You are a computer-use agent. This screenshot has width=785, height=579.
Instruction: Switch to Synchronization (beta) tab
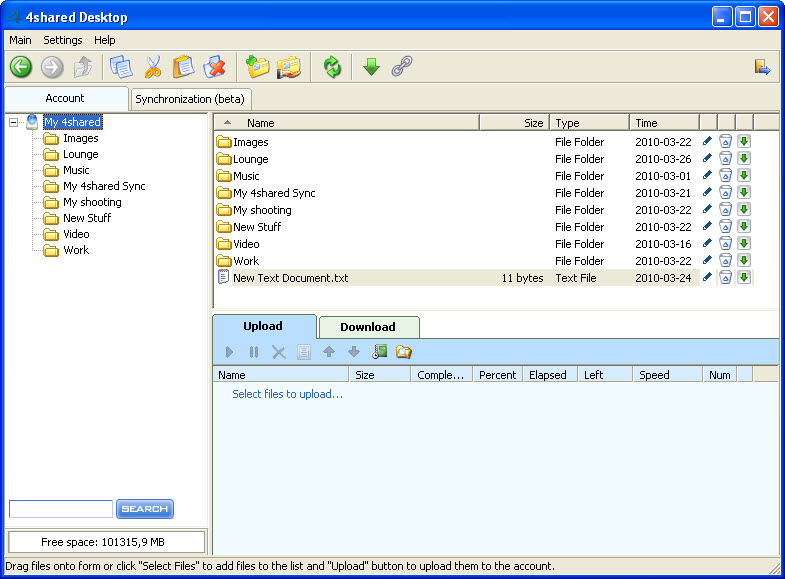tap(190, 99)
